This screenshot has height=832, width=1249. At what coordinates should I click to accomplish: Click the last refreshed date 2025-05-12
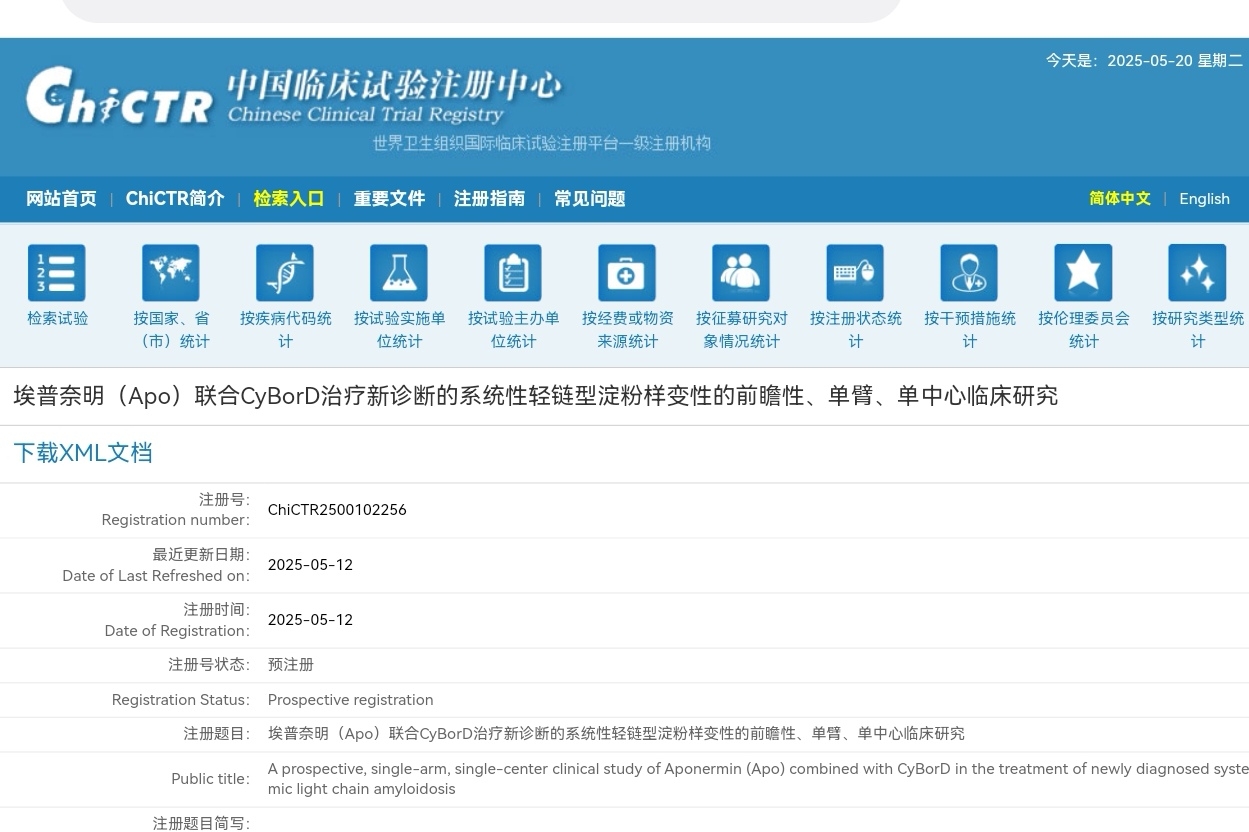click(x=310, y=565)
